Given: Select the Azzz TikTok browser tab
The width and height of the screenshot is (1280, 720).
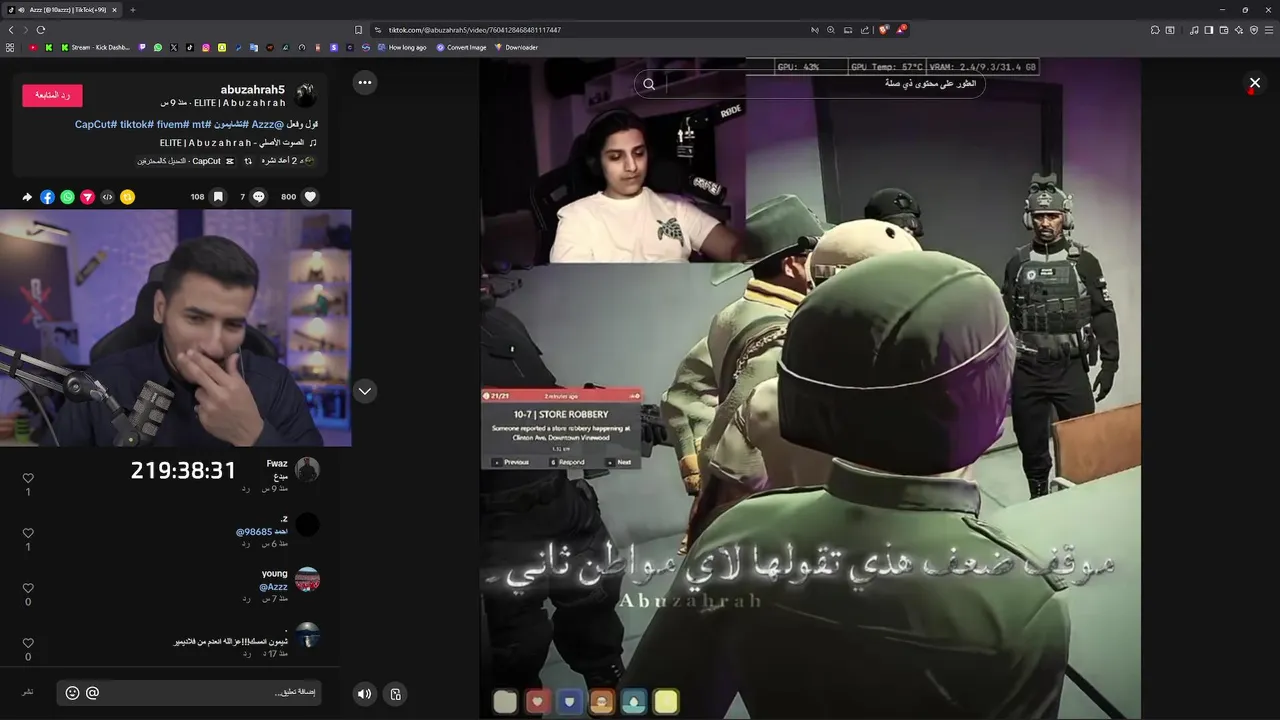Looking at the screenshot, I should pos(62,10).
